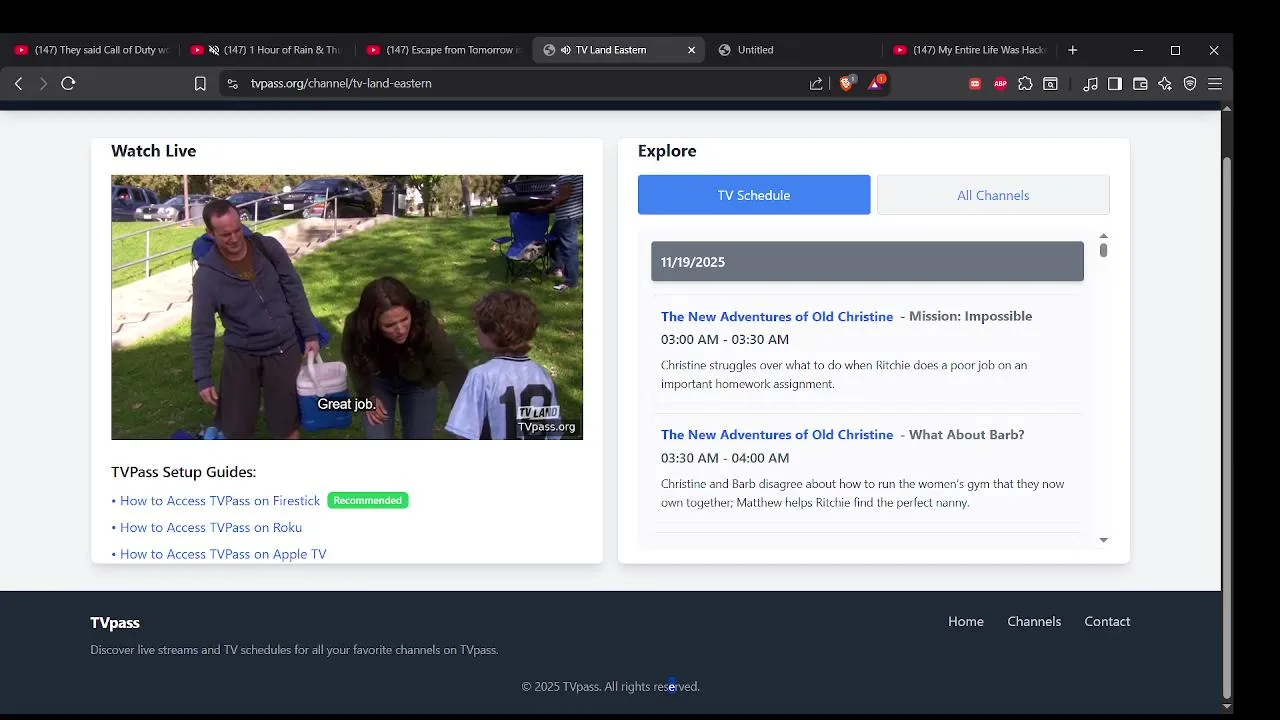Open the Extensions puzzle-piece menu
Image resolution: width=1280 pixels, height=720 pixels.
click(1025, 84)
